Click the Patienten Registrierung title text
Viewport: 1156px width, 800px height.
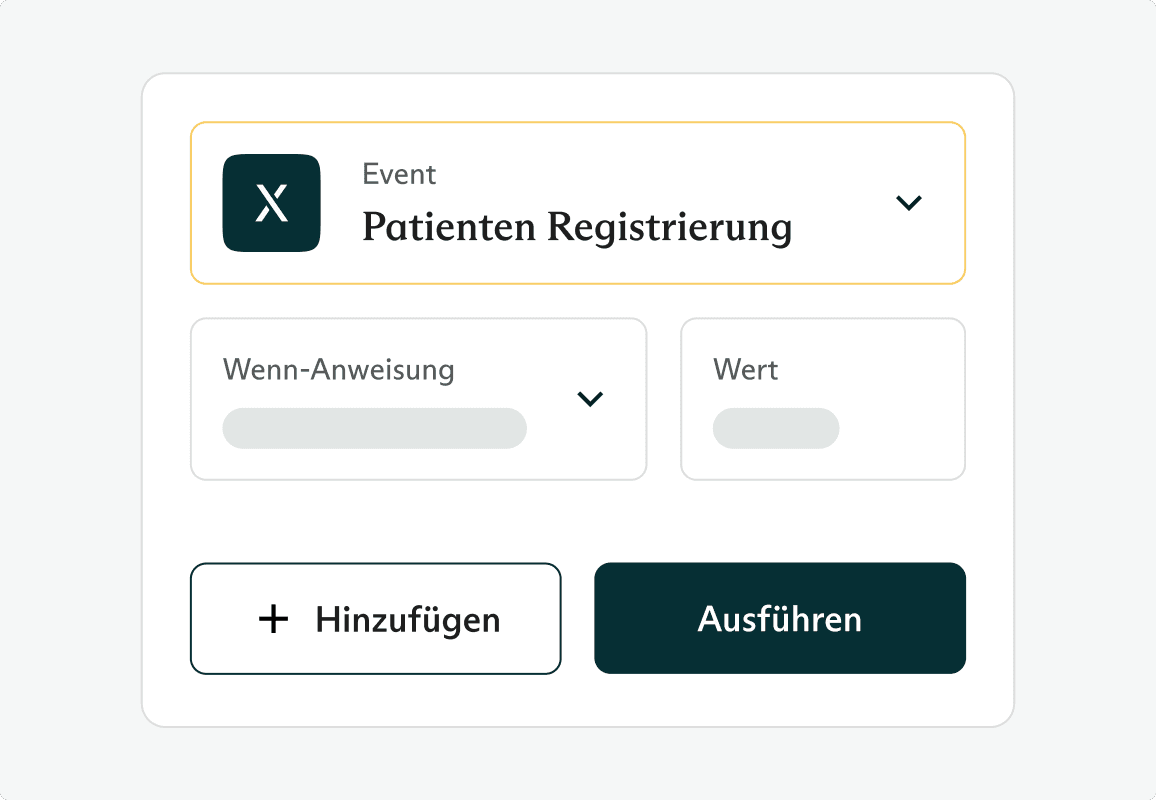point(576,228)
